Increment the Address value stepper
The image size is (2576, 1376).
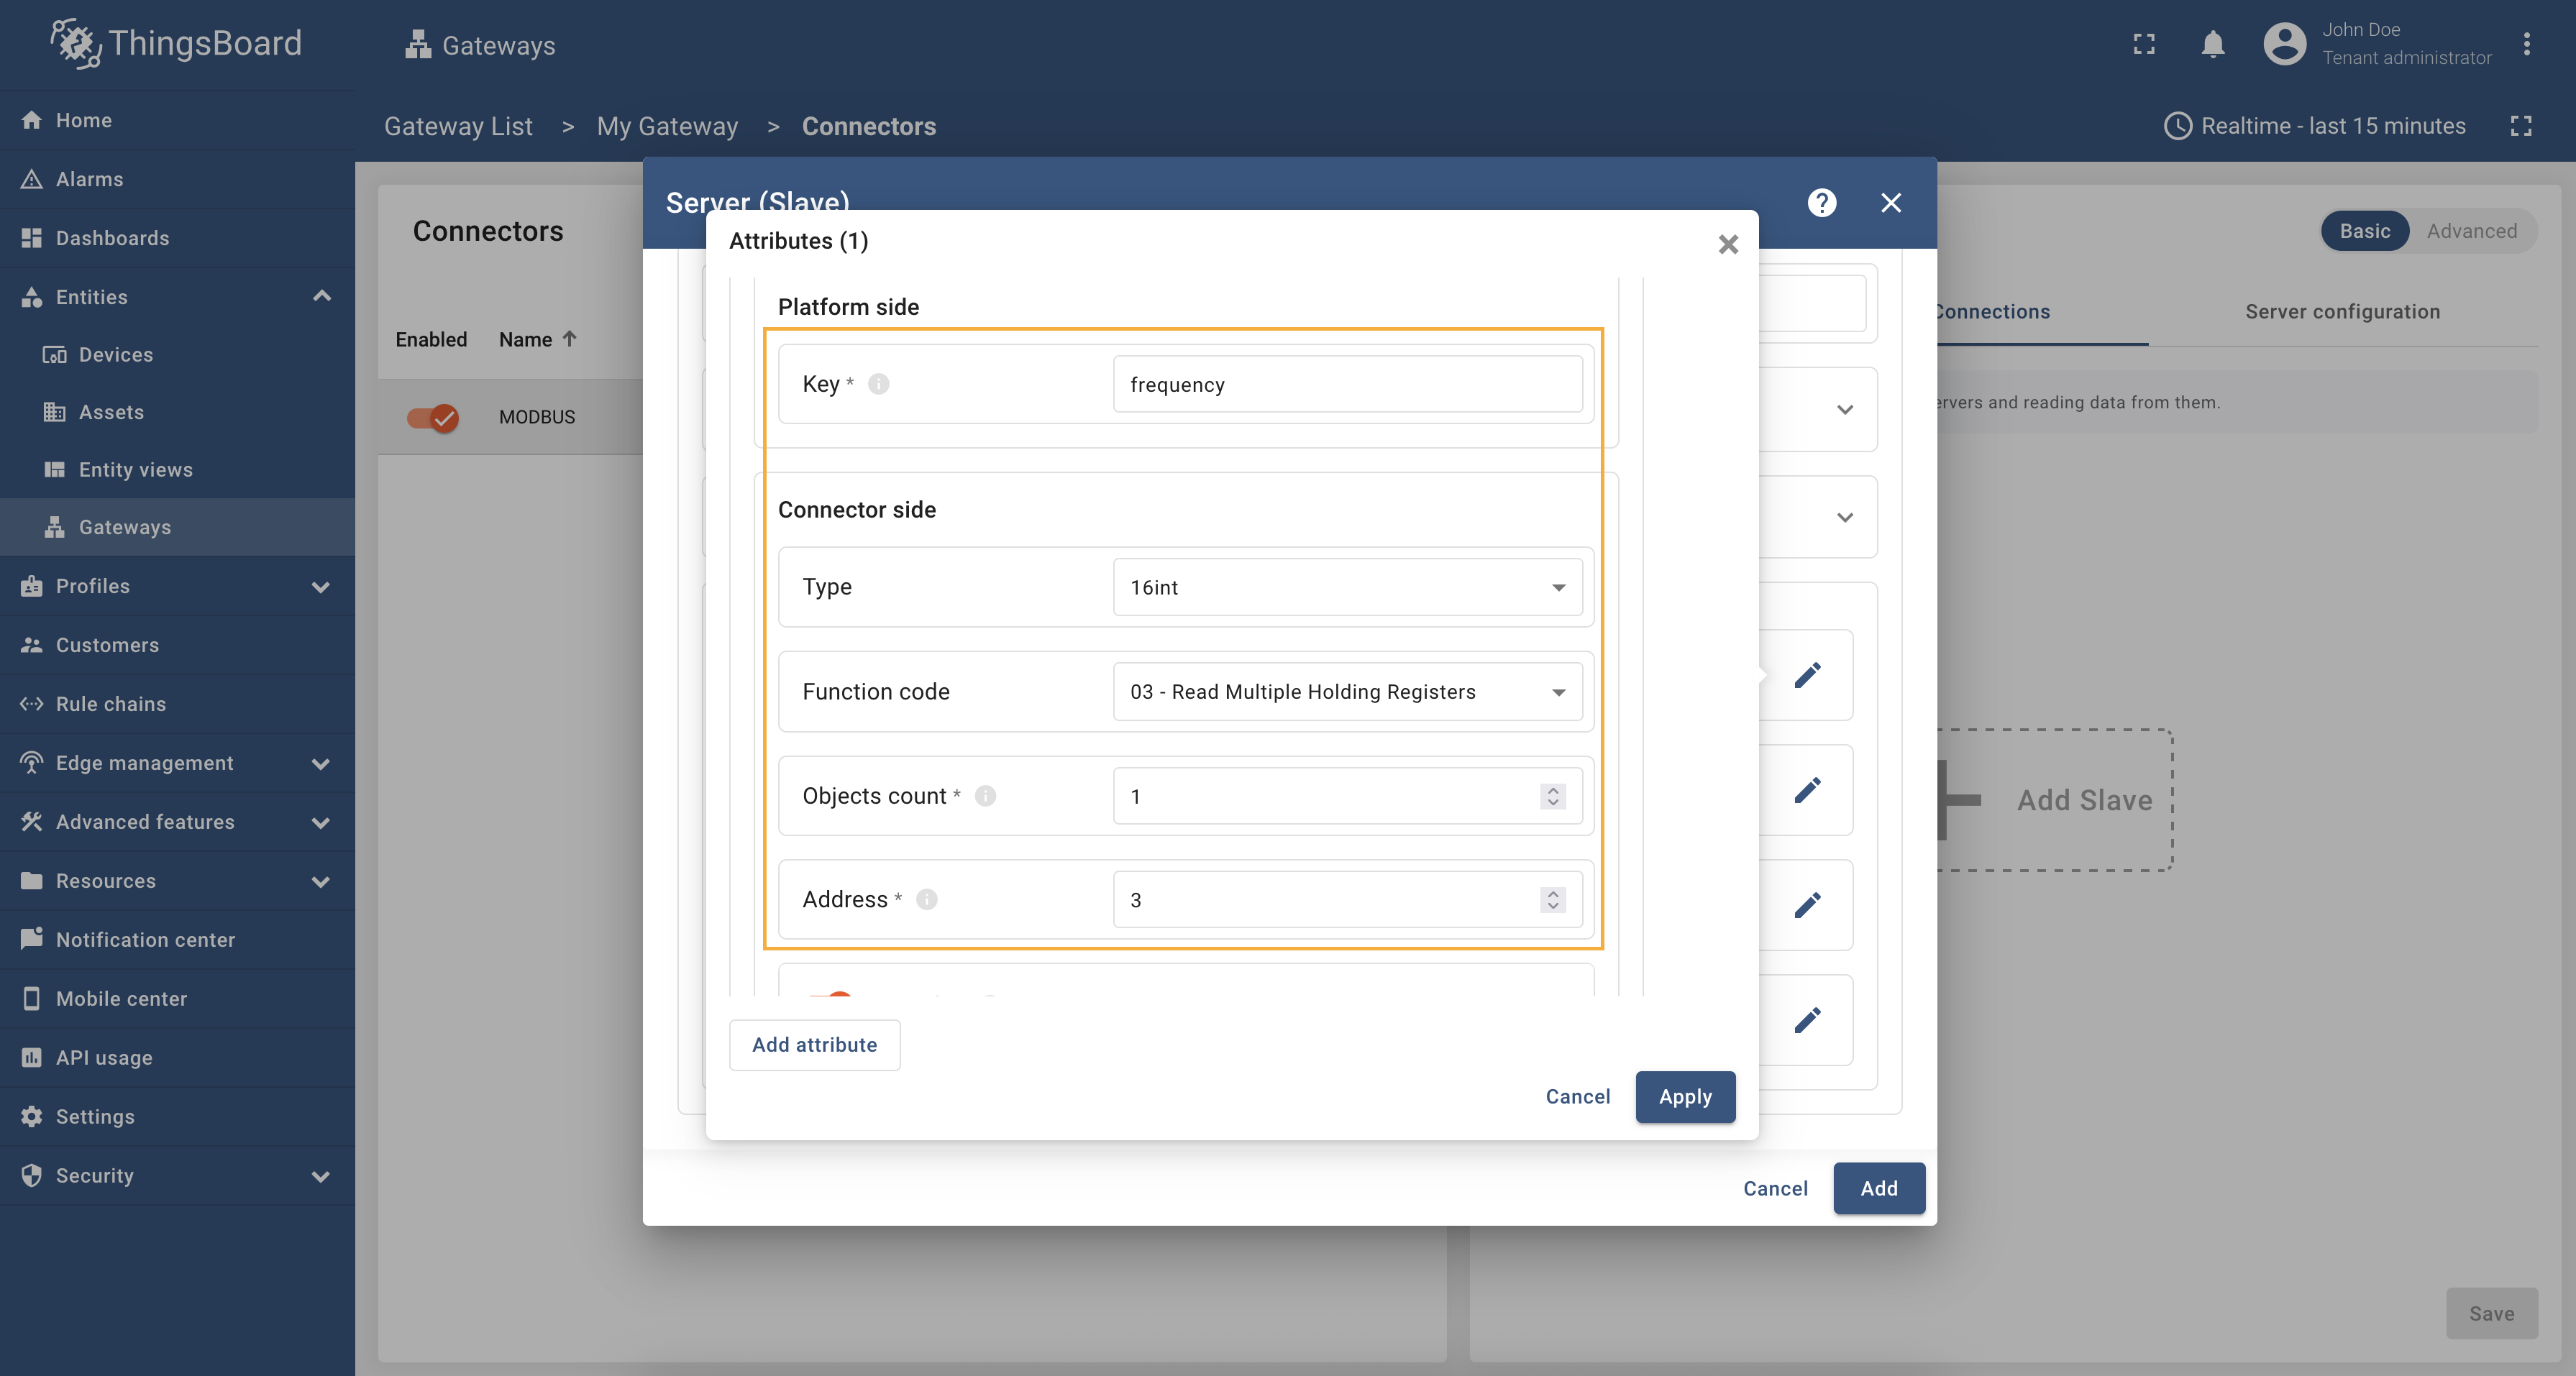1553,893
